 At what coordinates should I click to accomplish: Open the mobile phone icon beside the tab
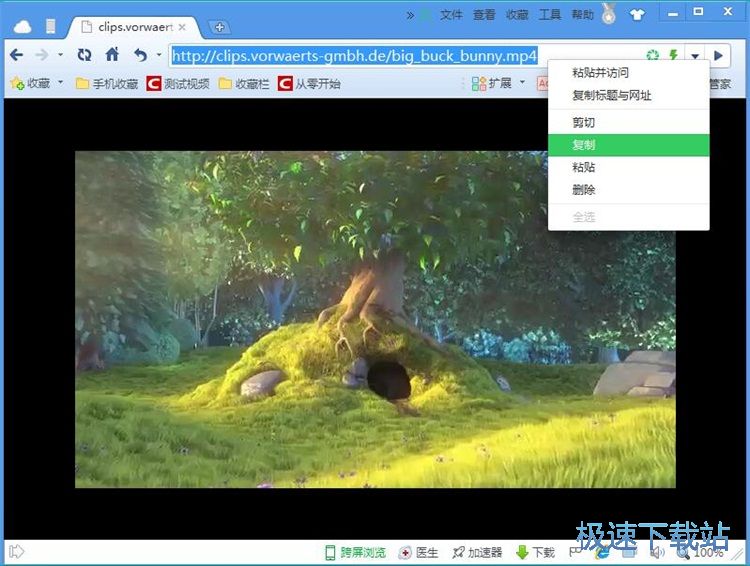[x=50, y=26]
